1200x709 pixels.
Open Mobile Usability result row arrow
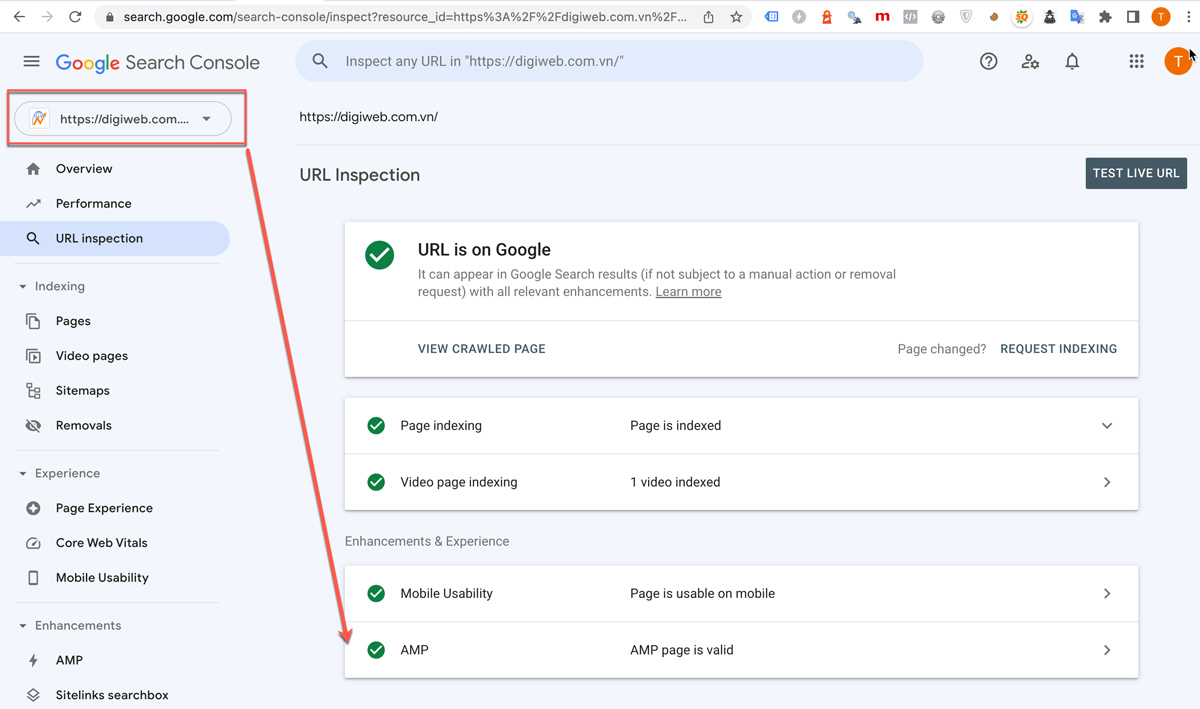click(x=1107, y=594)
